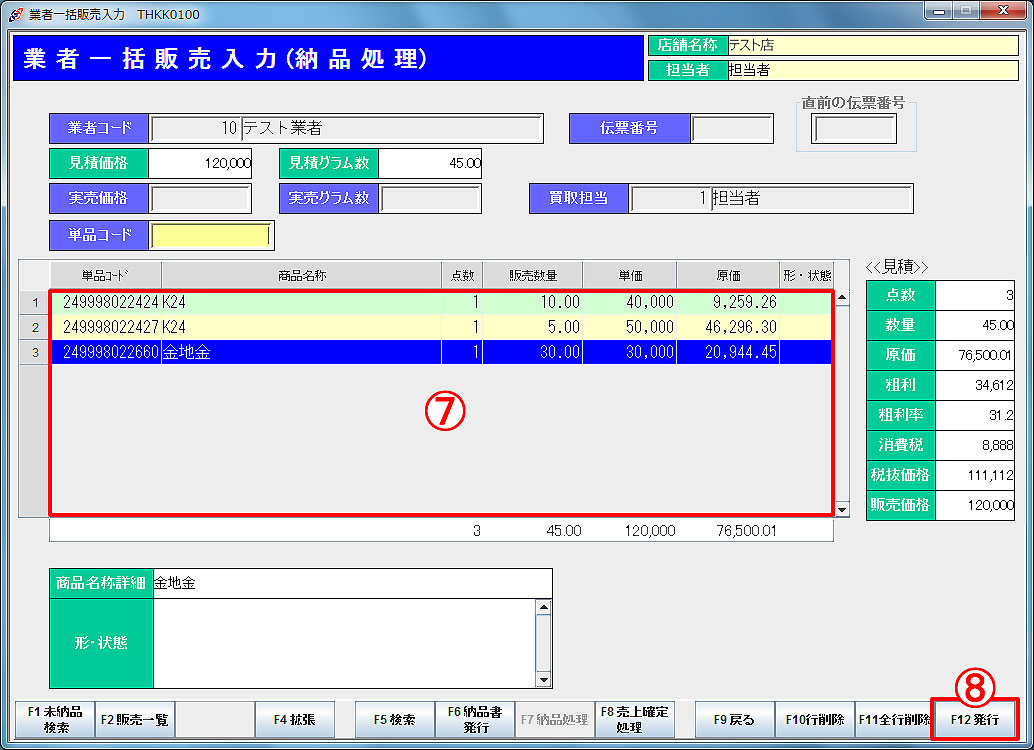This screenshot has height=750, width=1034.
Task: Click the application icon in title bar
Action: (15, 14)
